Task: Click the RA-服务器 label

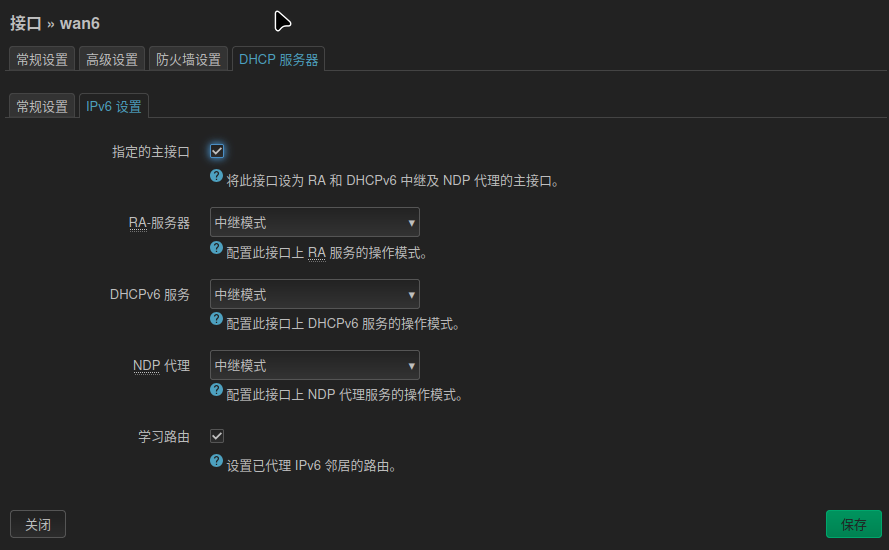Action: tap(159, 223)
